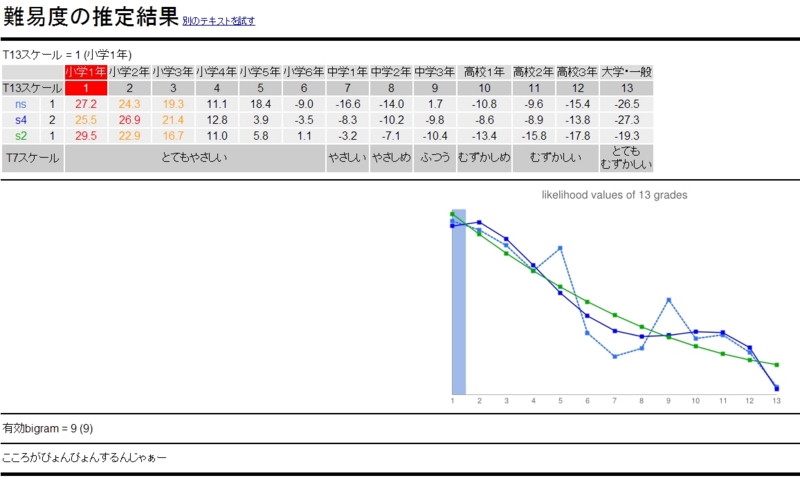Viewport: 800px width, 478px height.
Task: Select the 高校3年 column header
Action: [x=578, y=72]
